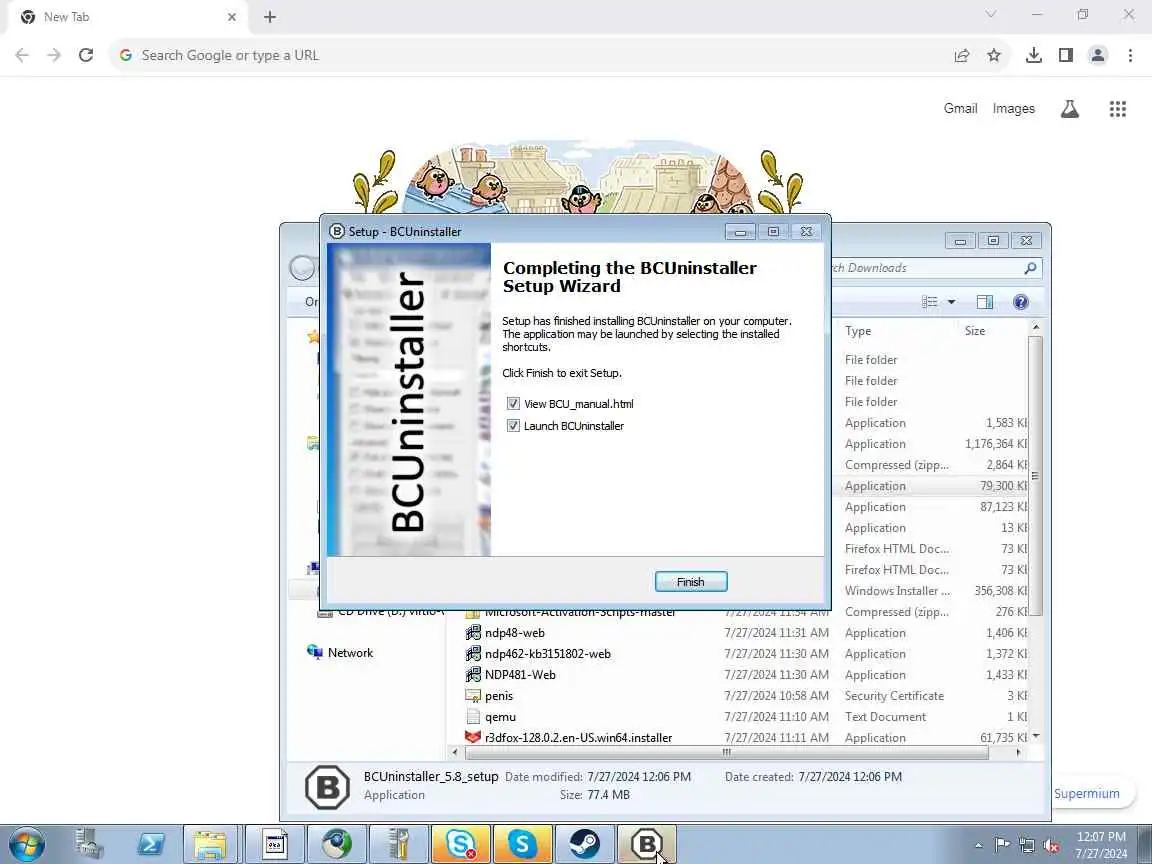Open the Supermium browser taskbar icon

(x=337, y=844)
